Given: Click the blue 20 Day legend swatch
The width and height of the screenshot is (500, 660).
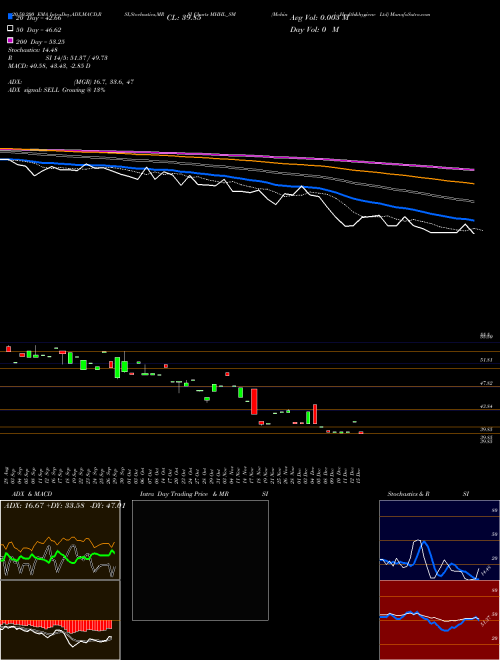Looking at the screenshot, I should tap(10, 17).
